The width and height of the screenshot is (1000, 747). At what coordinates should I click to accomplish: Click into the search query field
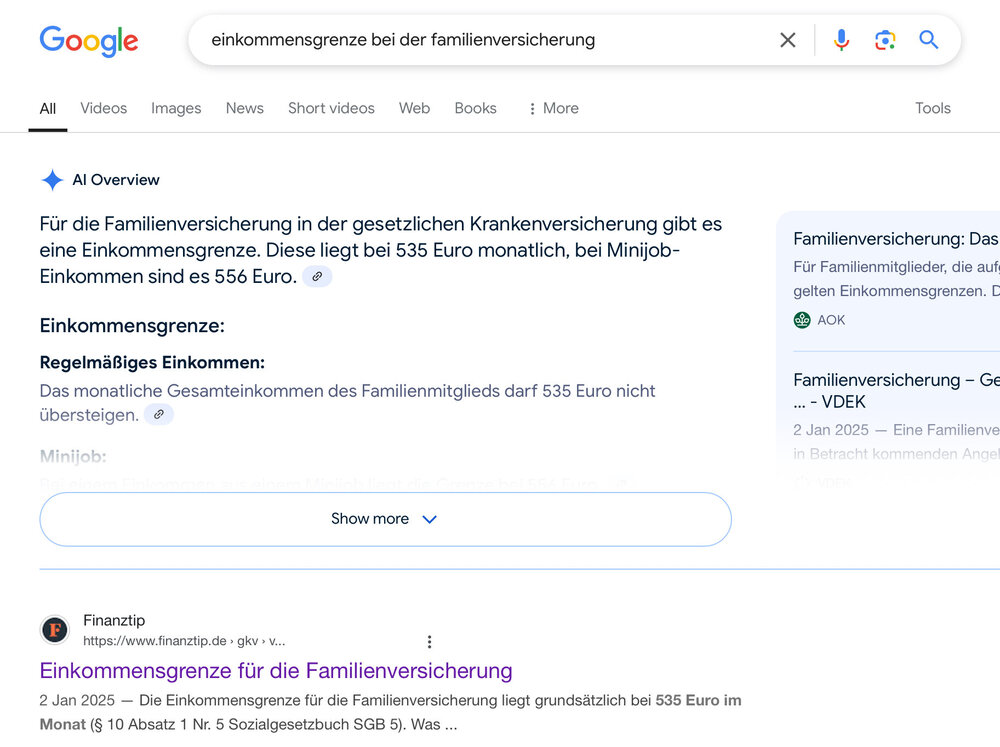pos(480,40)
